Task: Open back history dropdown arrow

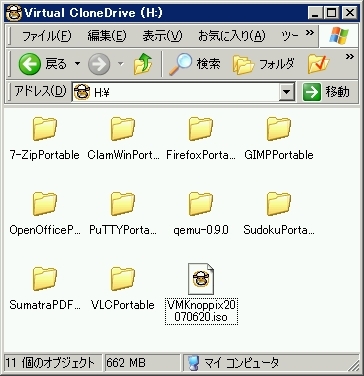Action: pos(77,63)
